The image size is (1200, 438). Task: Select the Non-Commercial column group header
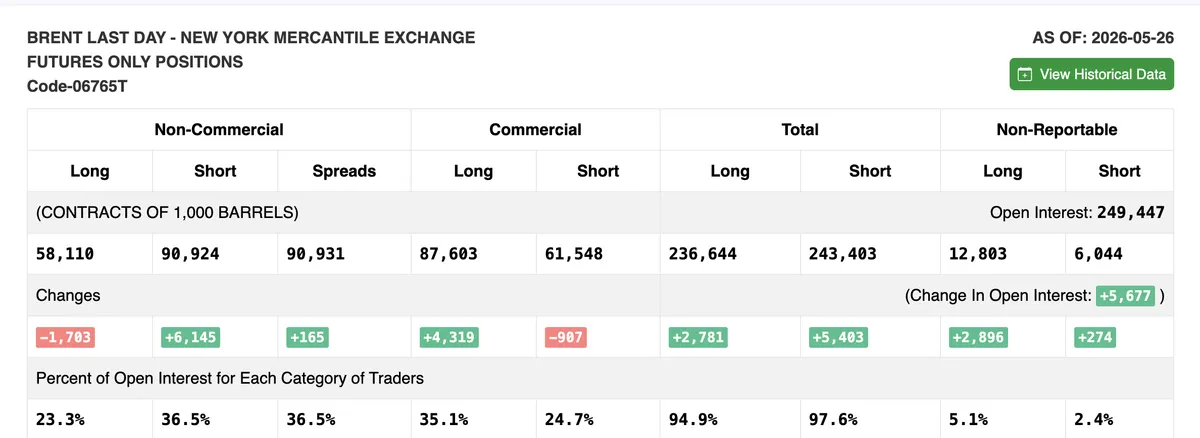pos(219,130)
